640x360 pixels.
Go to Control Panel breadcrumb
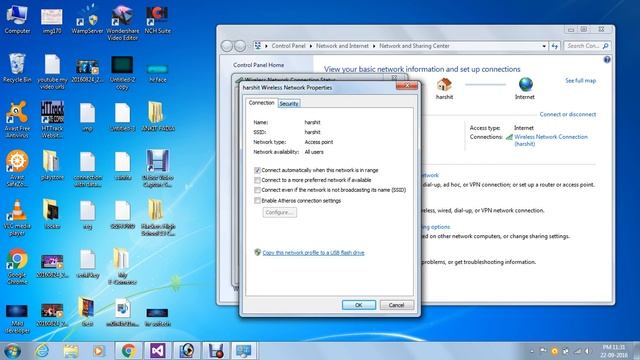point(289,46)
